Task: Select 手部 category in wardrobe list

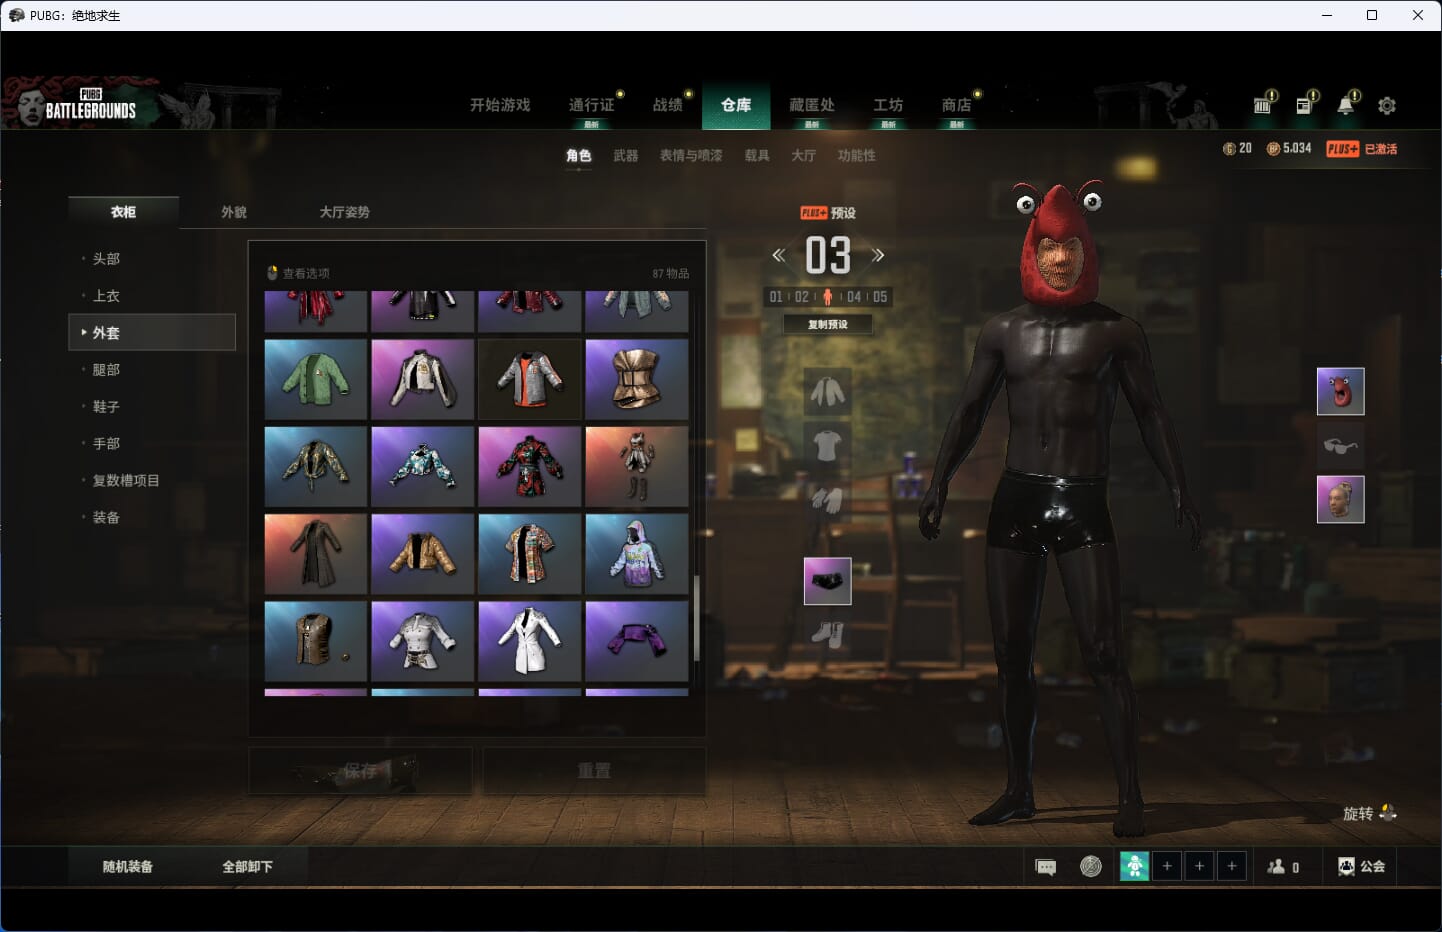Action: (x=152, y=444)
